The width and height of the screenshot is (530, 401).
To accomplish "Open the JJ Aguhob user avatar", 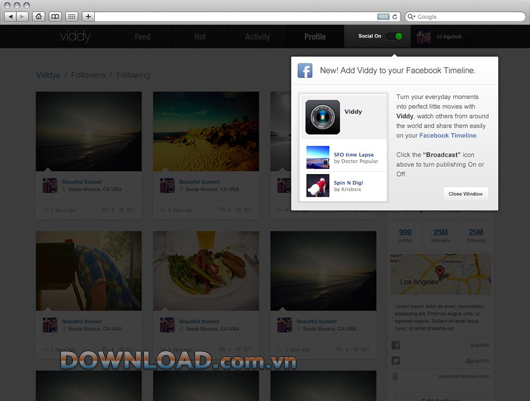I will tap(424, 37).
